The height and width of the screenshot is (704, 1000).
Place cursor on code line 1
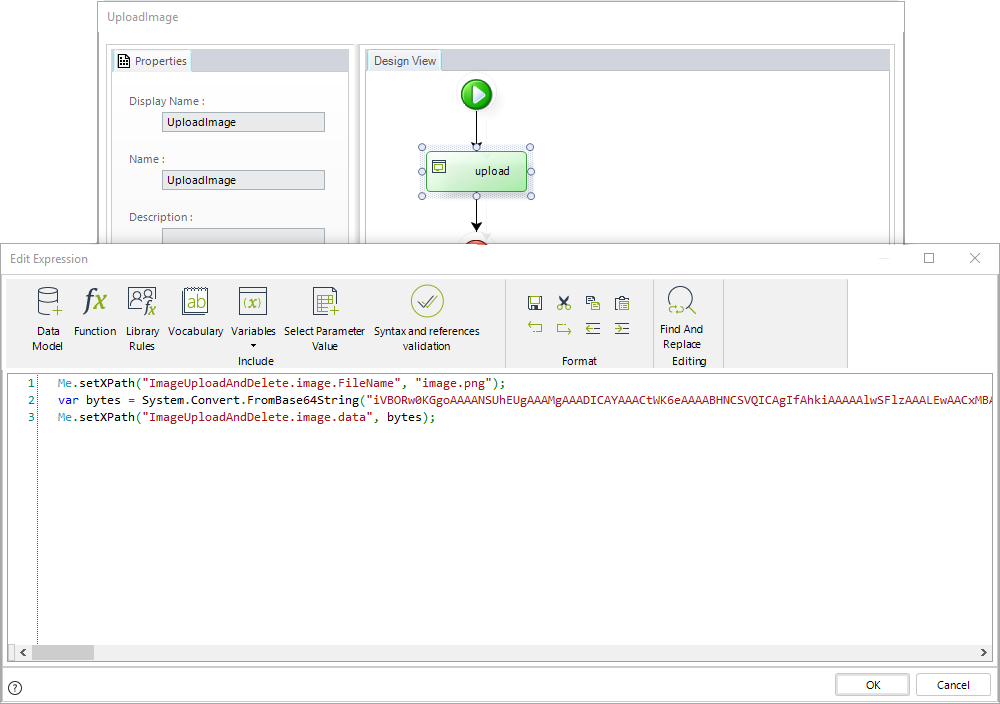click(x=281, y=383)
